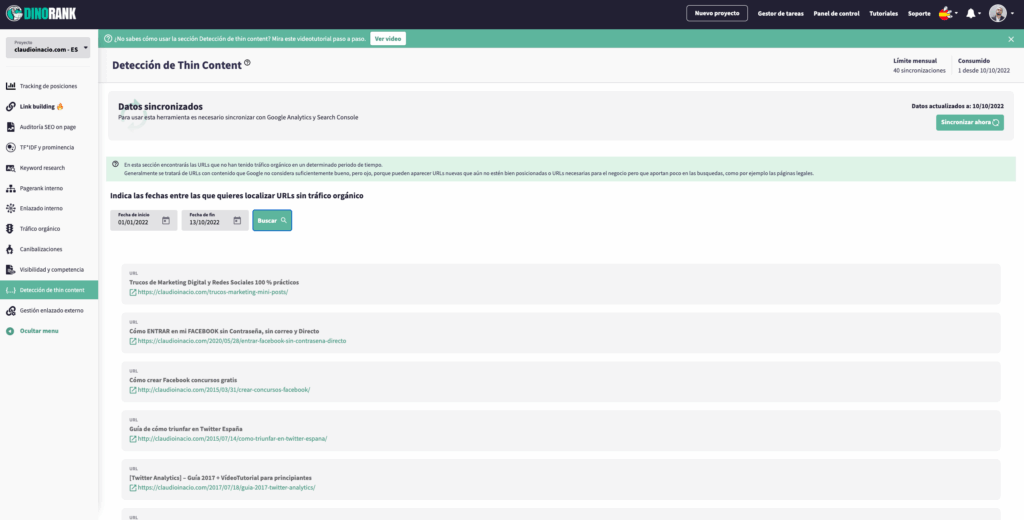Click the DinoRank logo
This screenshot has height=520, width=1024.
pos(40,13)
